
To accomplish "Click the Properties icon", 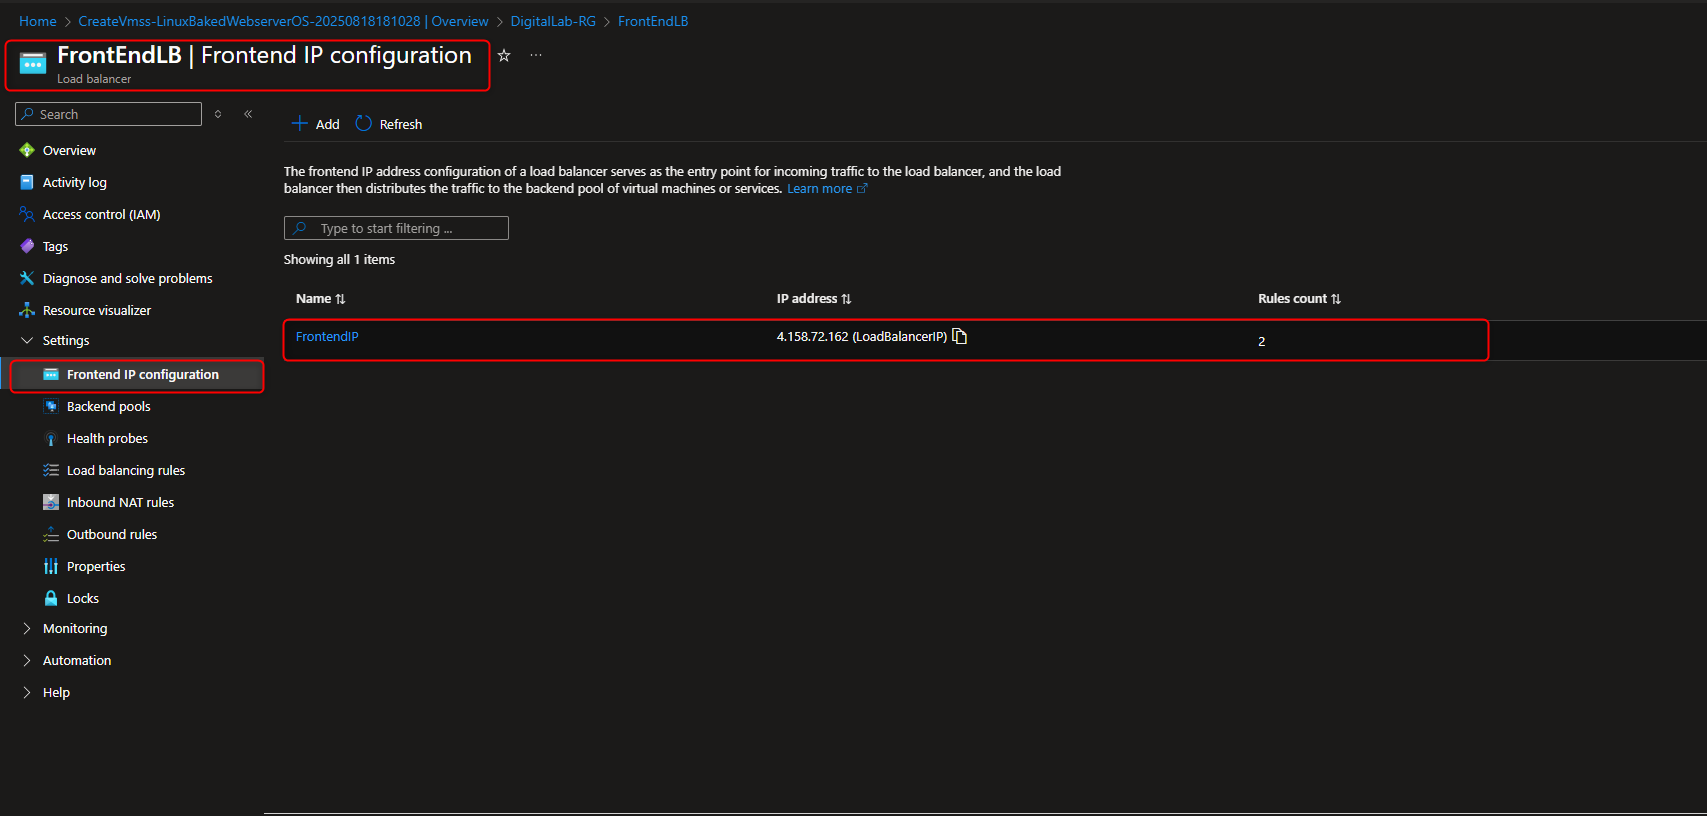I will click(x=51, y=566).
